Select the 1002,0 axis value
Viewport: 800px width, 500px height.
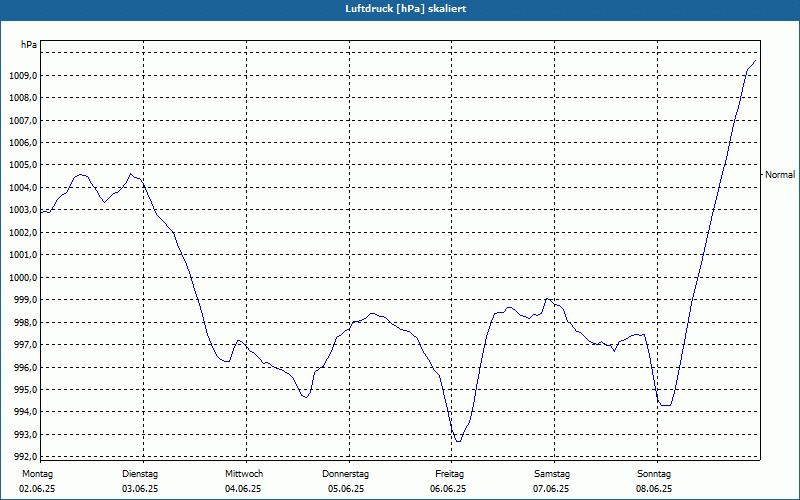pos(23,233)
